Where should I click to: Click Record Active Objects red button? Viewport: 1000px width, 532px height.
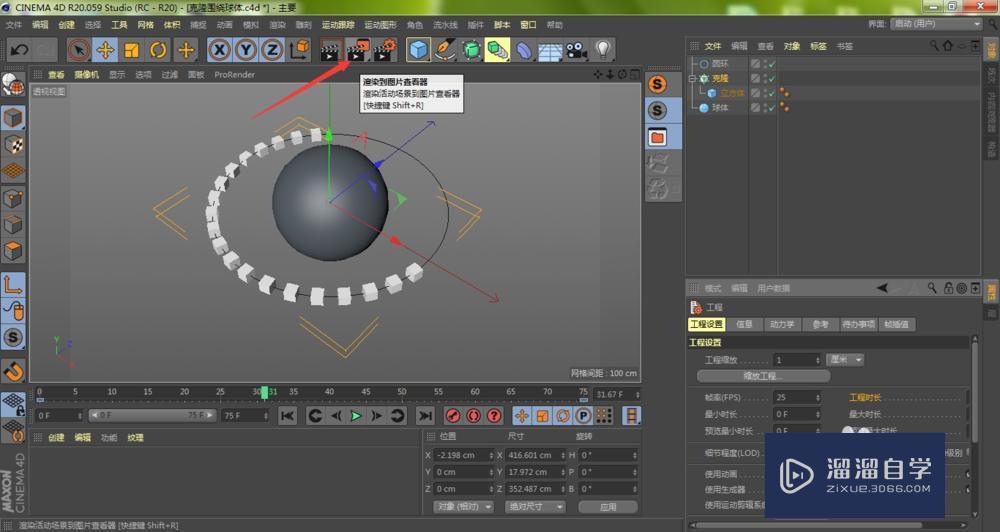click(453, 416)
